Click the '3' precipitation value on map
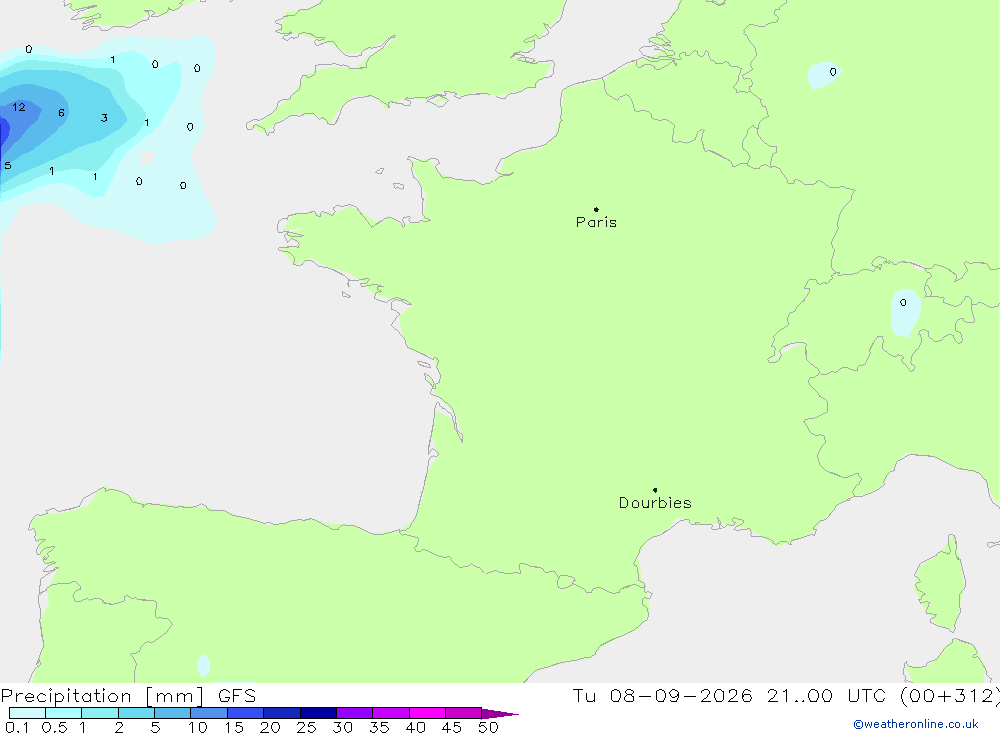 coord(104,118)
